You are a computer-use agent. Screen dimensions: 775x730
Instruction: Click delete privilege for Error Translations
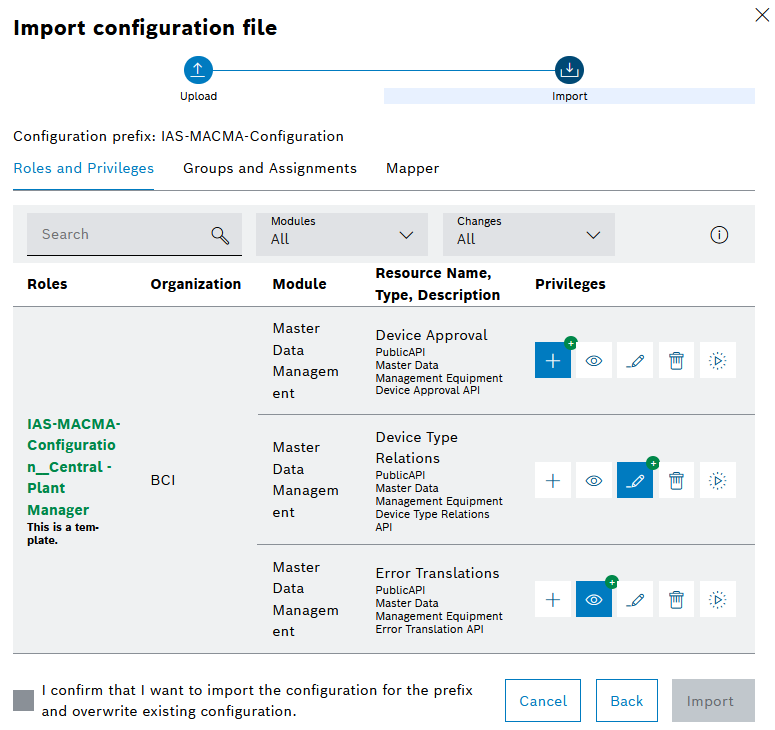coord(676,600)
